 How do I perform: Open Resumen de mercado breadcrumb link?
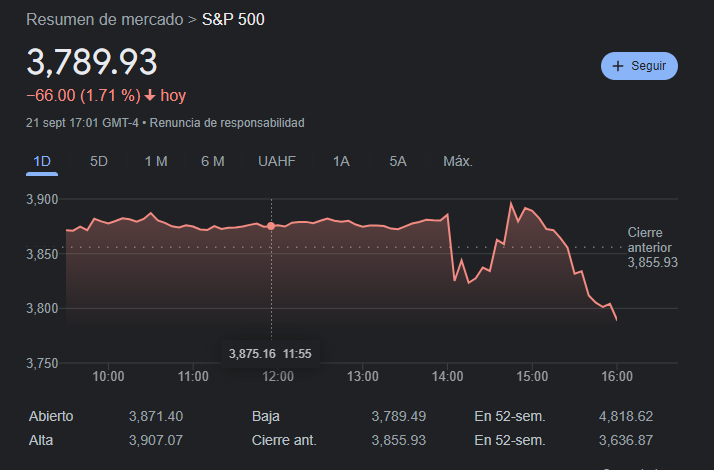(104, 19)
